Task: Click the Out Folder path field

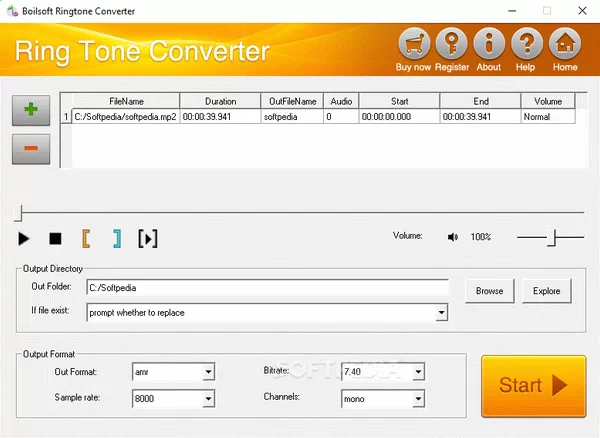Action: click(x=267, y=288)
